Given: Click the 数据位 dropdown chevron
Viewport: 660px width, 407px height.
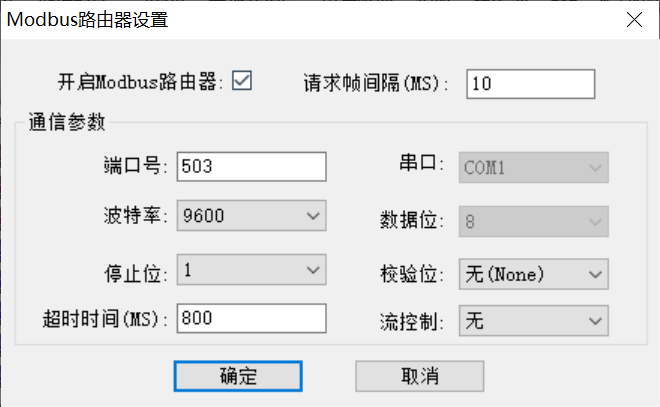Looking at the screenshot, I should pyautogui.click(x=595, y=222).
